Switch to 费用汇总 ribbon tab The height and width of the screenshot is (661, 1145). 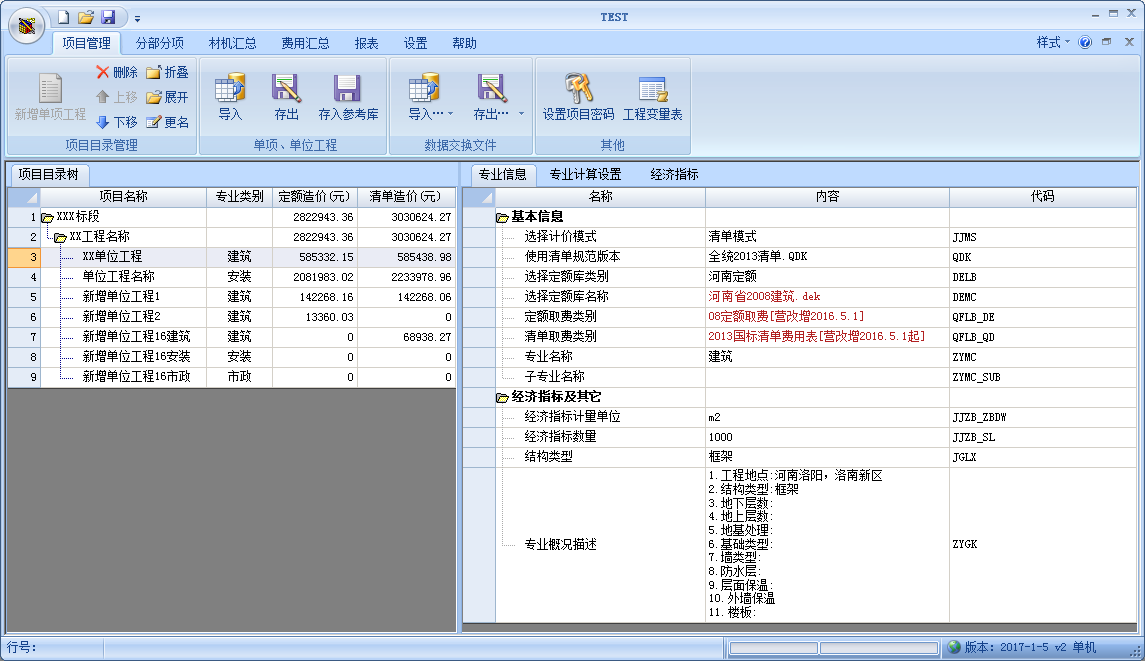pos(305,43)
